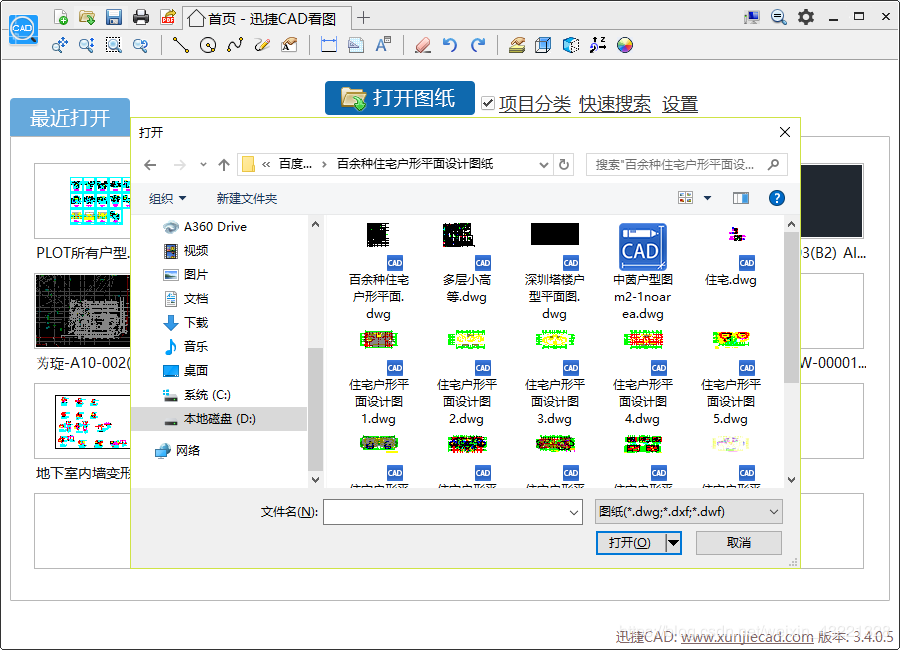Click the 取消 button
The height and width of the screenshot is (650, 900).
(x=739, y=543)
